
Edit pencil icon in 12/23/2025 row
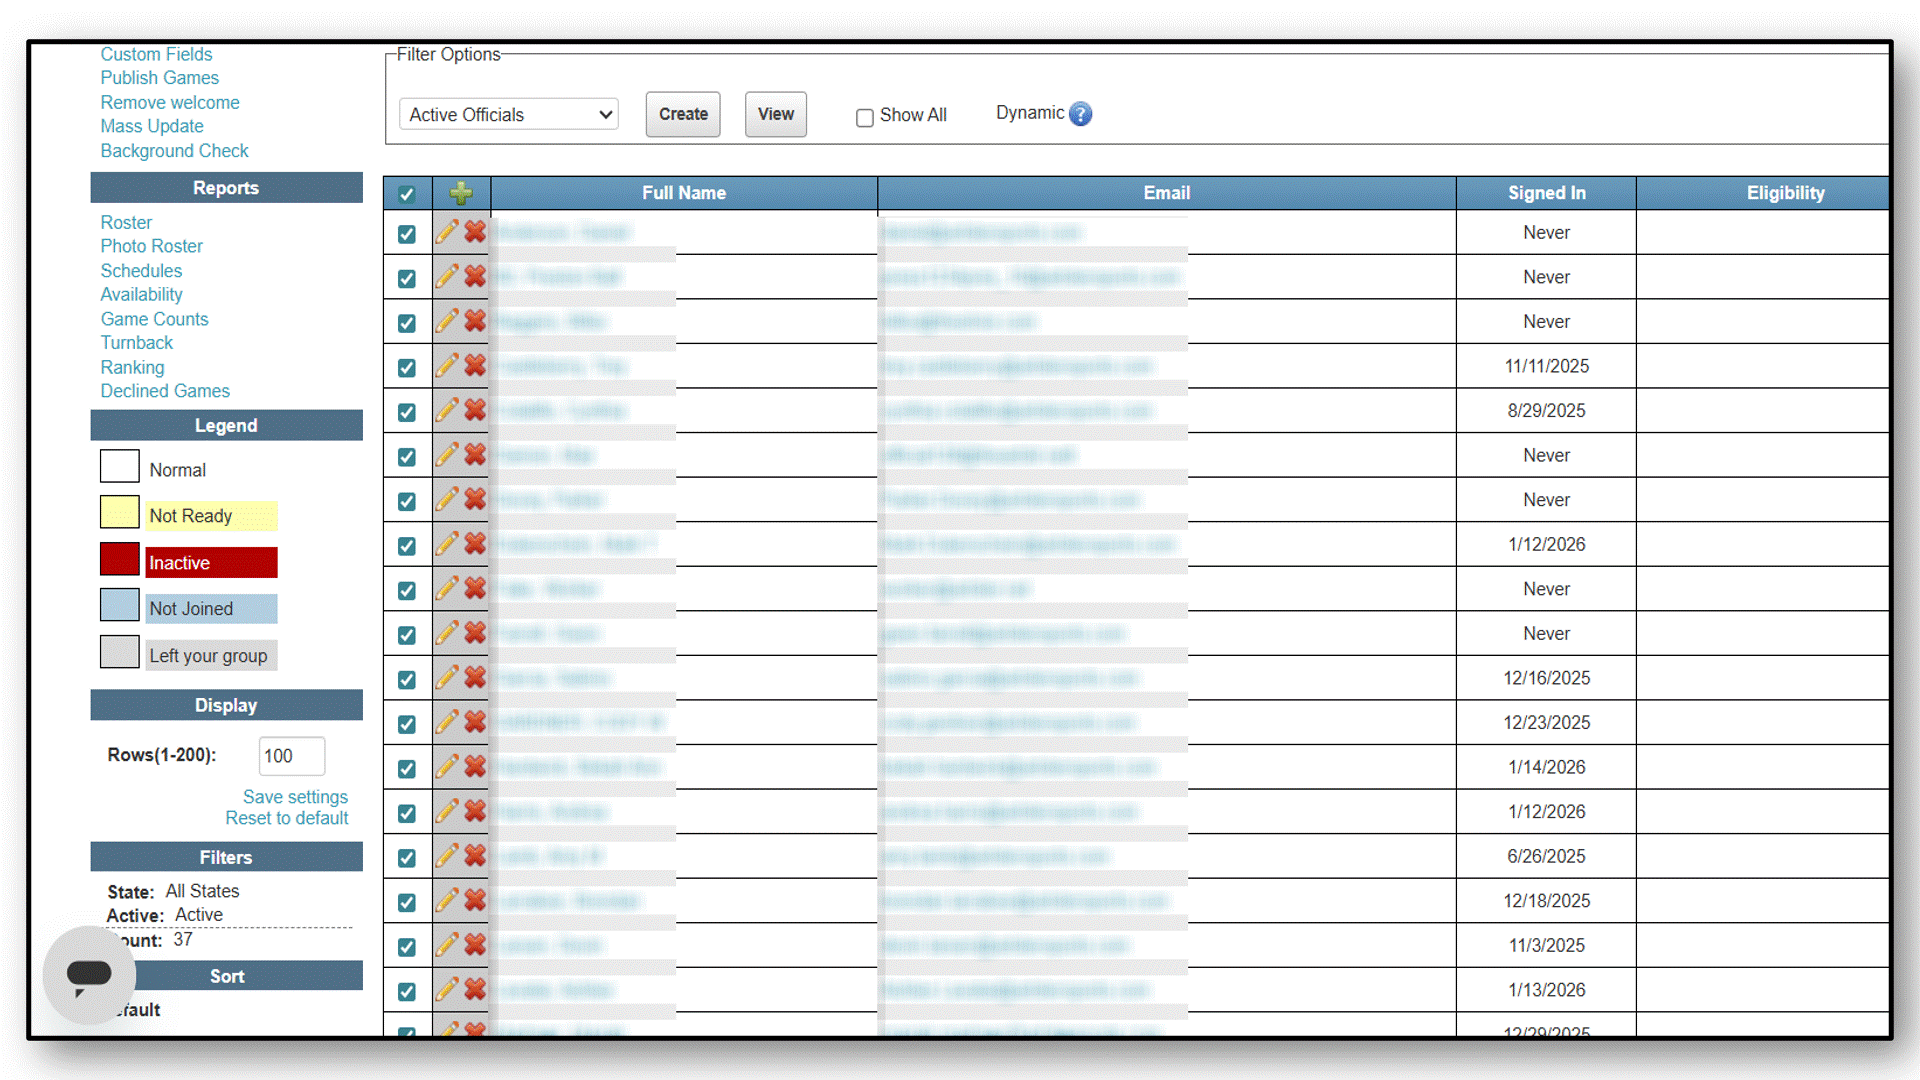(x=447, y=722)
